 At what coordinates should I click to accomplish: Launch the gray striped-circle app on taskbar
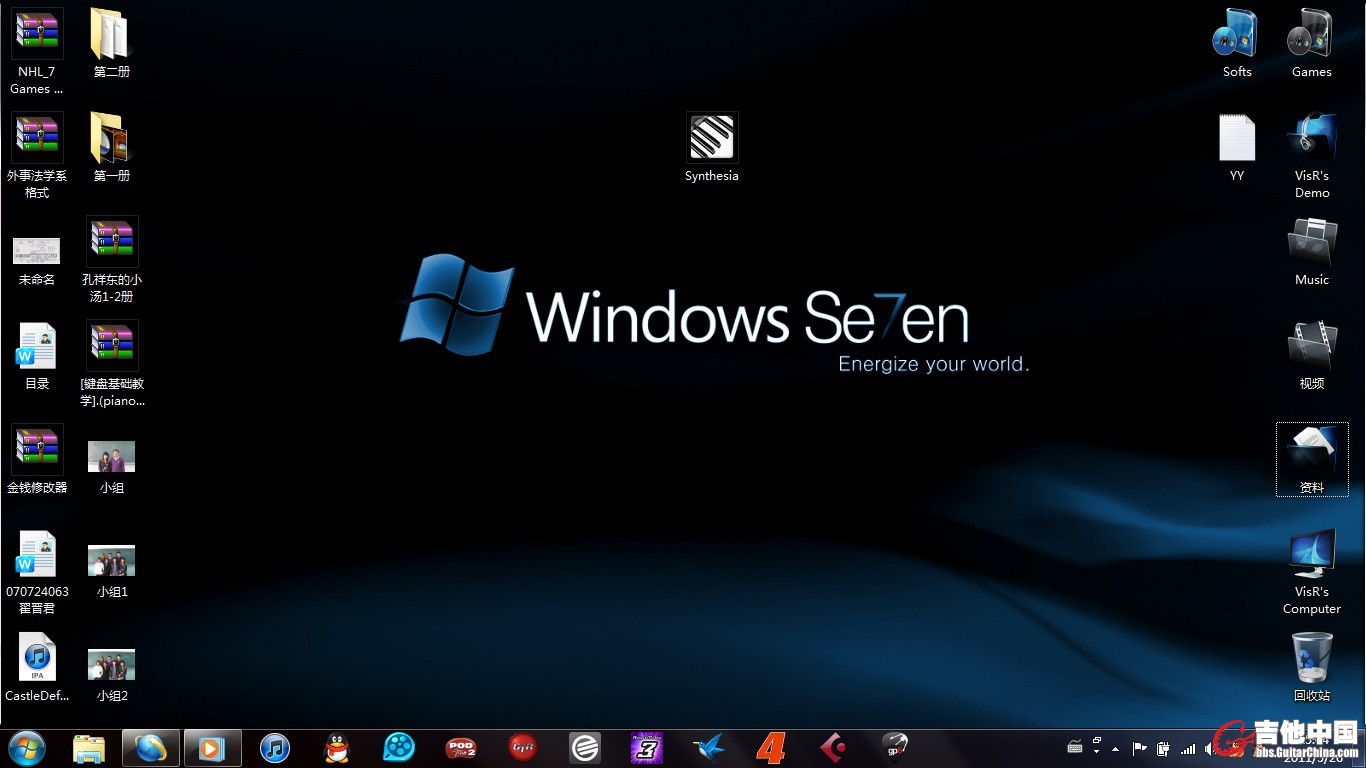585,748
